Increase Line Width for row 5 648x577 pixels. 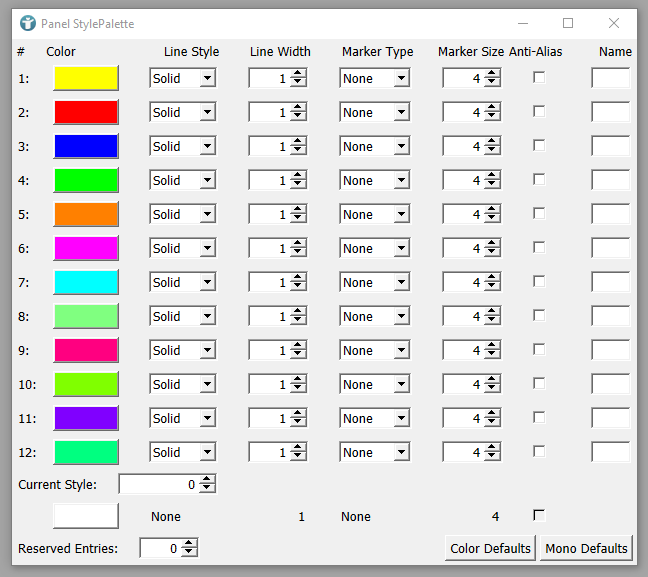(x=299, y=210)
